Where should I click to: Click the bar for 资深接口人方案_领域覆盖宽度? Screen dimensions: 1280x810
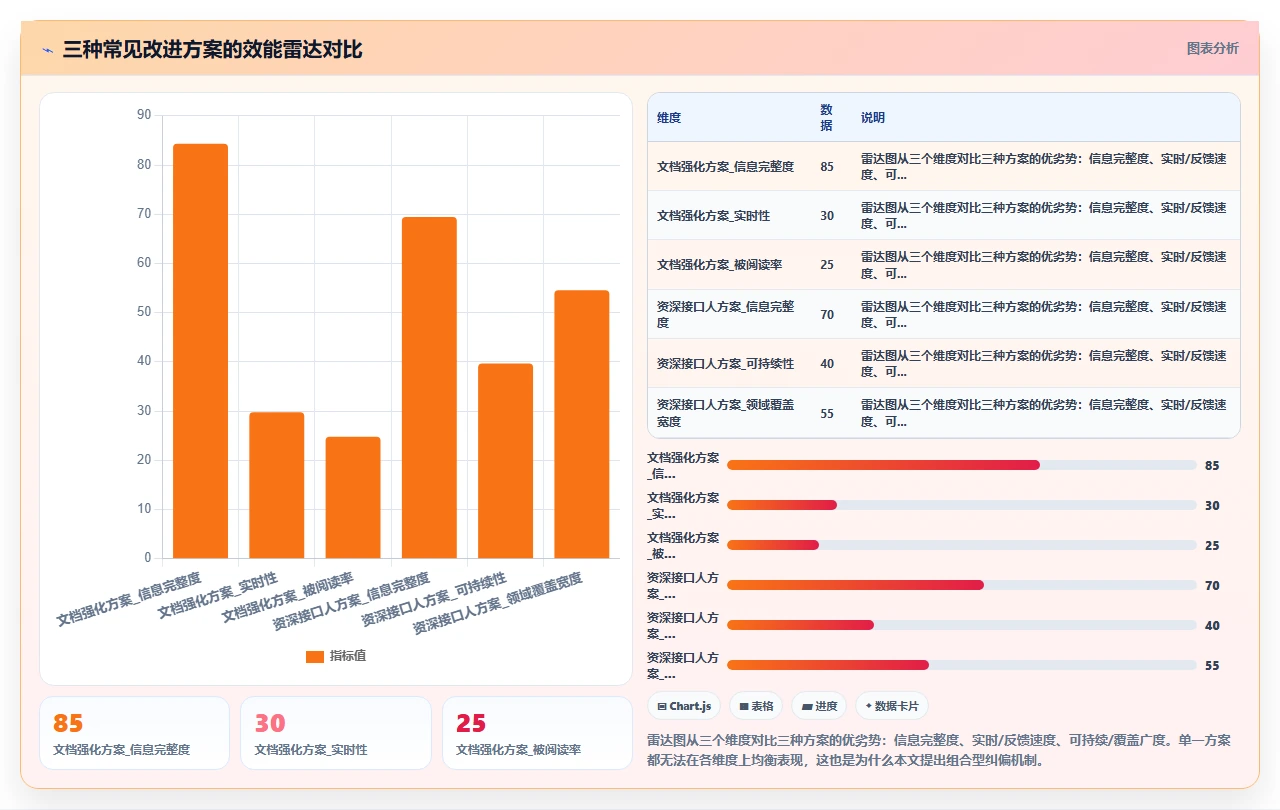click(582, 424)
